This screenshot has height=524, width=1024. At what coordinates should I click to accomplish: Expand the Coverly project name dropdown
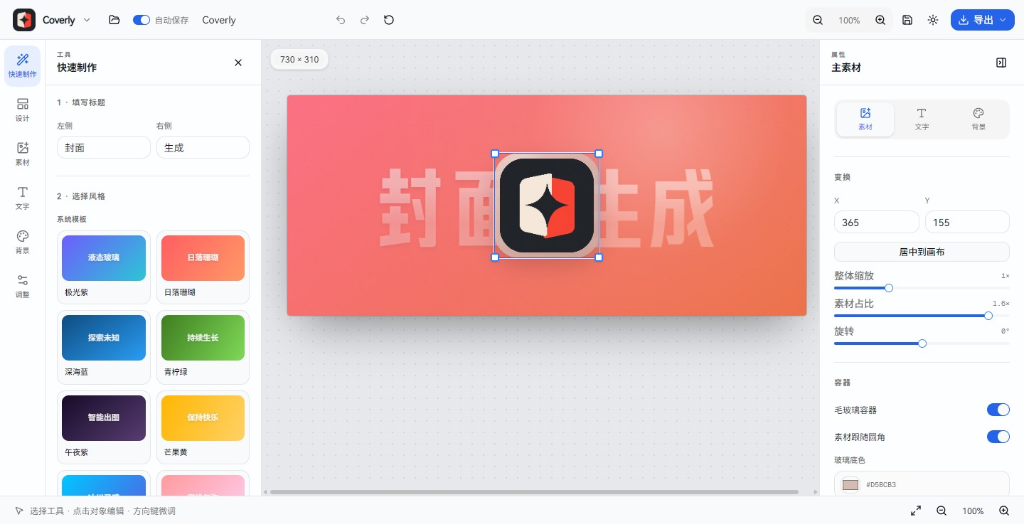tap(86, 20)
